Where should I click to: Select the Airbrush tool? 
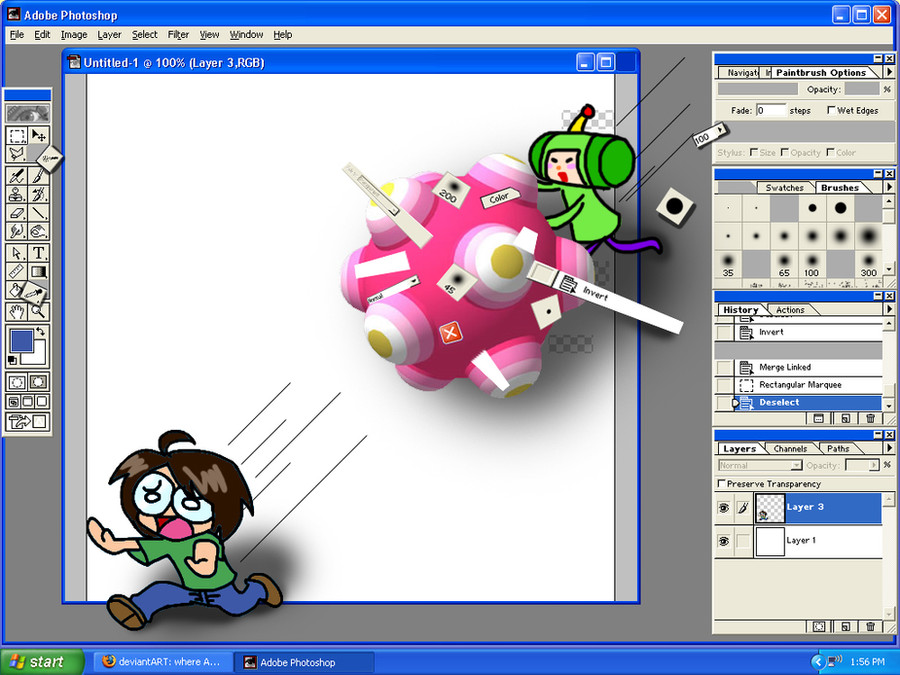17,175
